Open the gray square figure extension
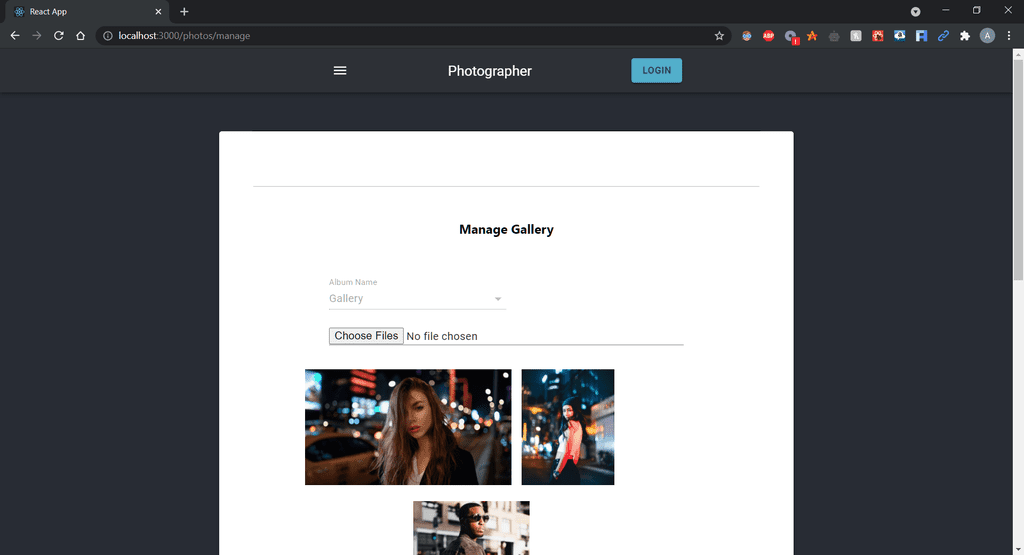The width and height of the screenshot is (1024, 555). [856, 36]
